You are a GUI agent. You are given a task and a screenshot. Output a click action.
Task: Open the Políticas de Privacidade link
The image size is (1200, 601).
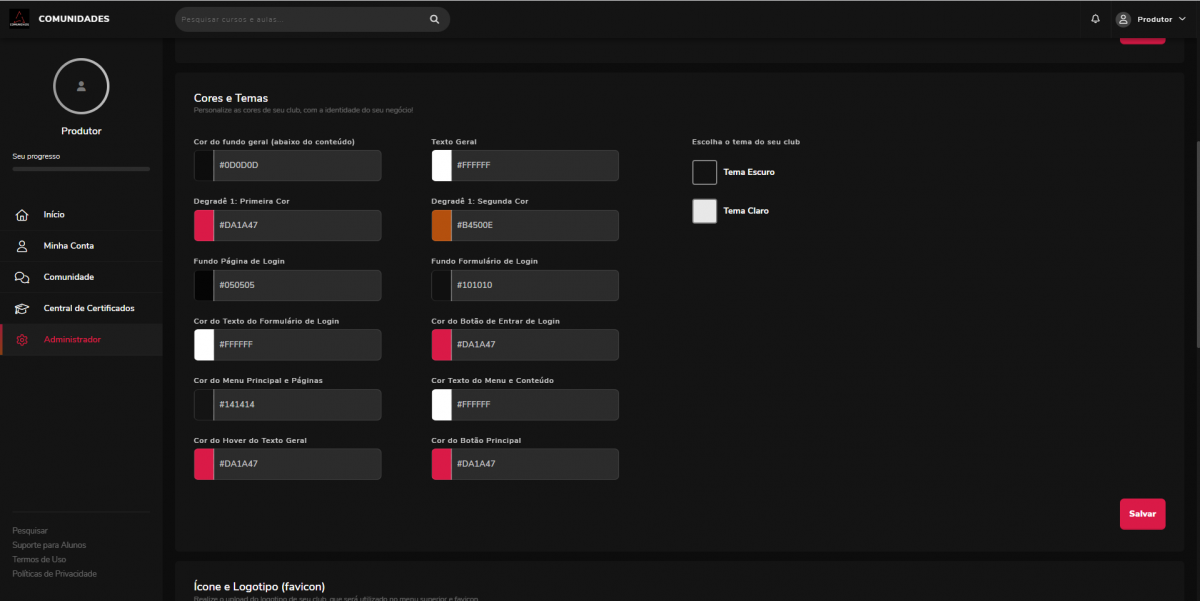[54, 574]
